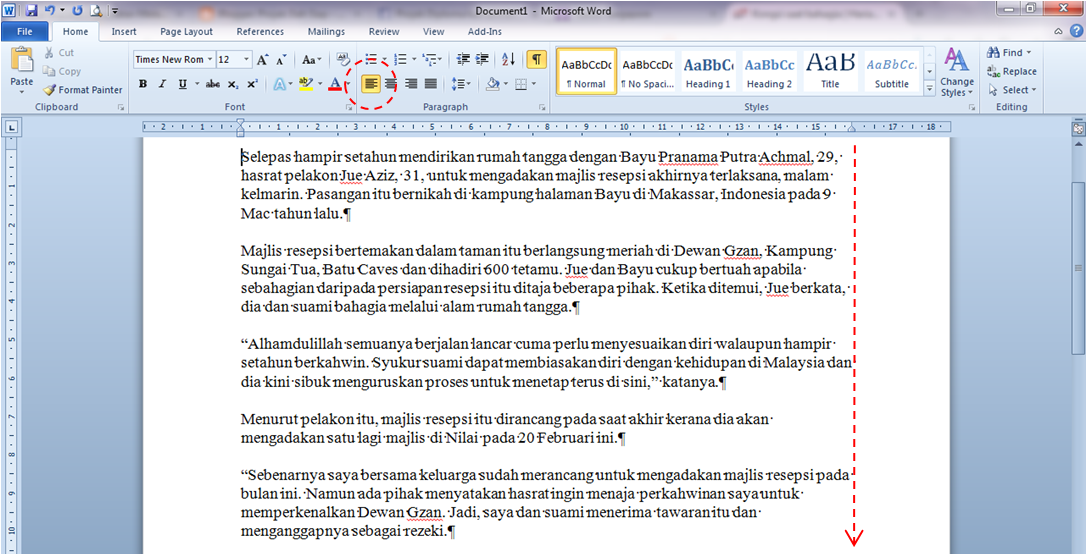Decrease the paragraph indent
Screen dimensions: 1086x554
(463, 60)
